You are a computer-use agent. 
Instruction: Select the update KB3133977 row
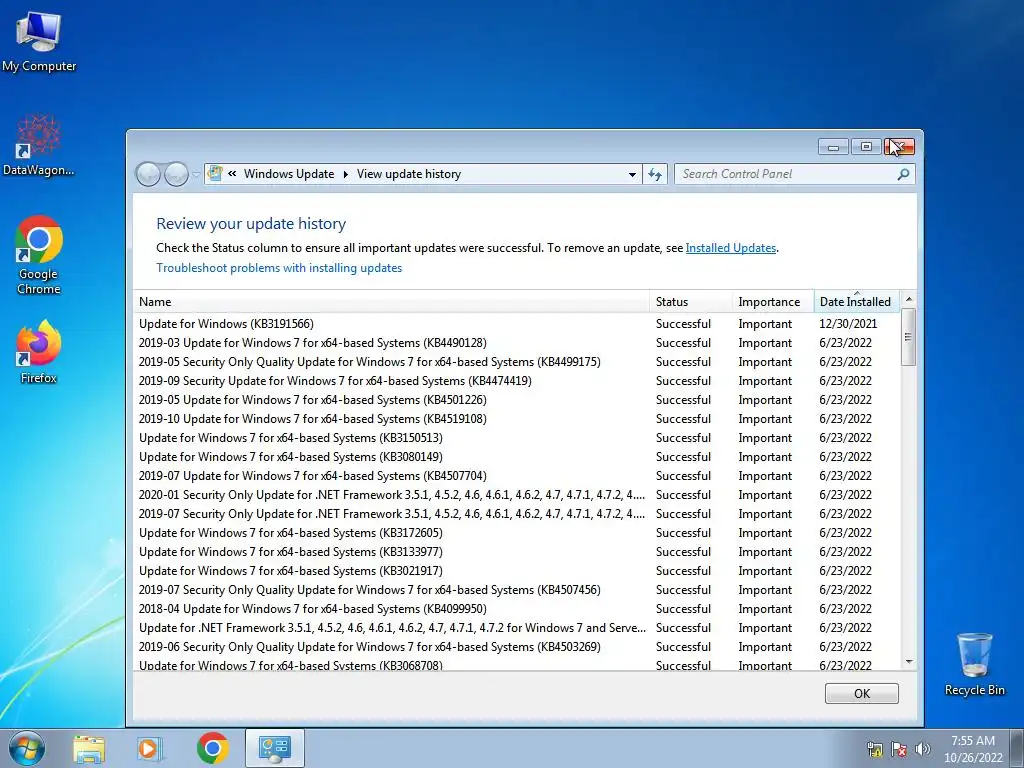click(516, 551)
